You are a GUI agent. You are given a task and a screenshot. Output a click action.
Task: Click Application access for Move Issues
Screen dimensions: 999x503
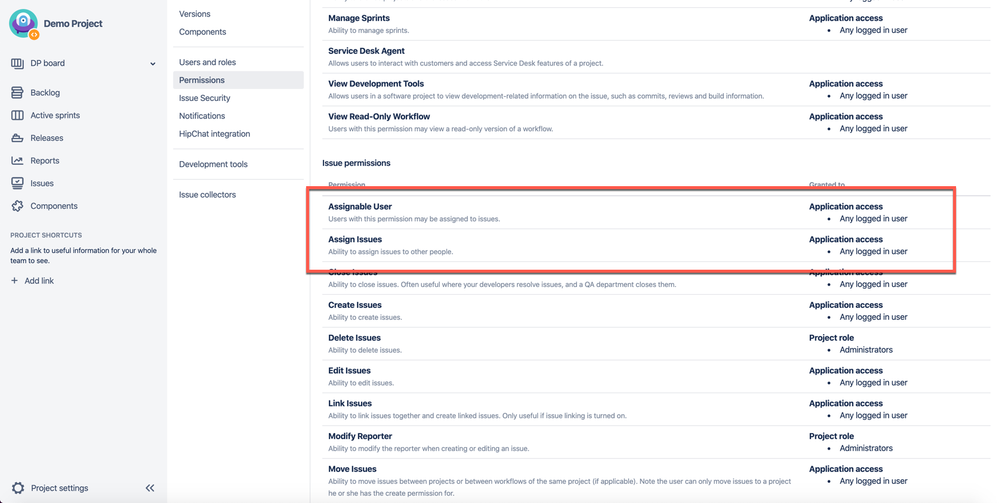click(x=845, y=469)
